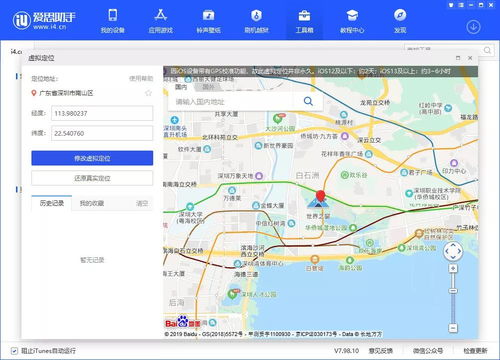Click the 后海 label on map
Viewport: 500px width, 360px height.
[177, 302]
